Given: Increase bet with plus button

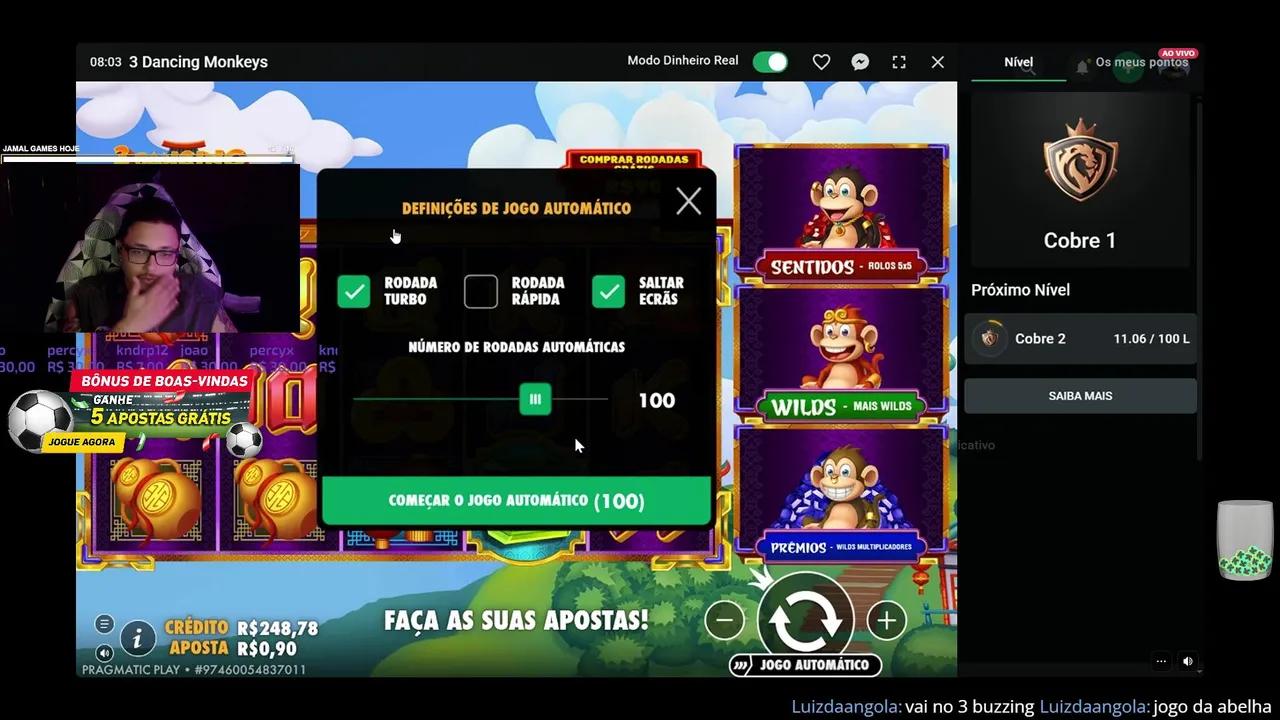Looking at the screenshot, I should [886, 620].
